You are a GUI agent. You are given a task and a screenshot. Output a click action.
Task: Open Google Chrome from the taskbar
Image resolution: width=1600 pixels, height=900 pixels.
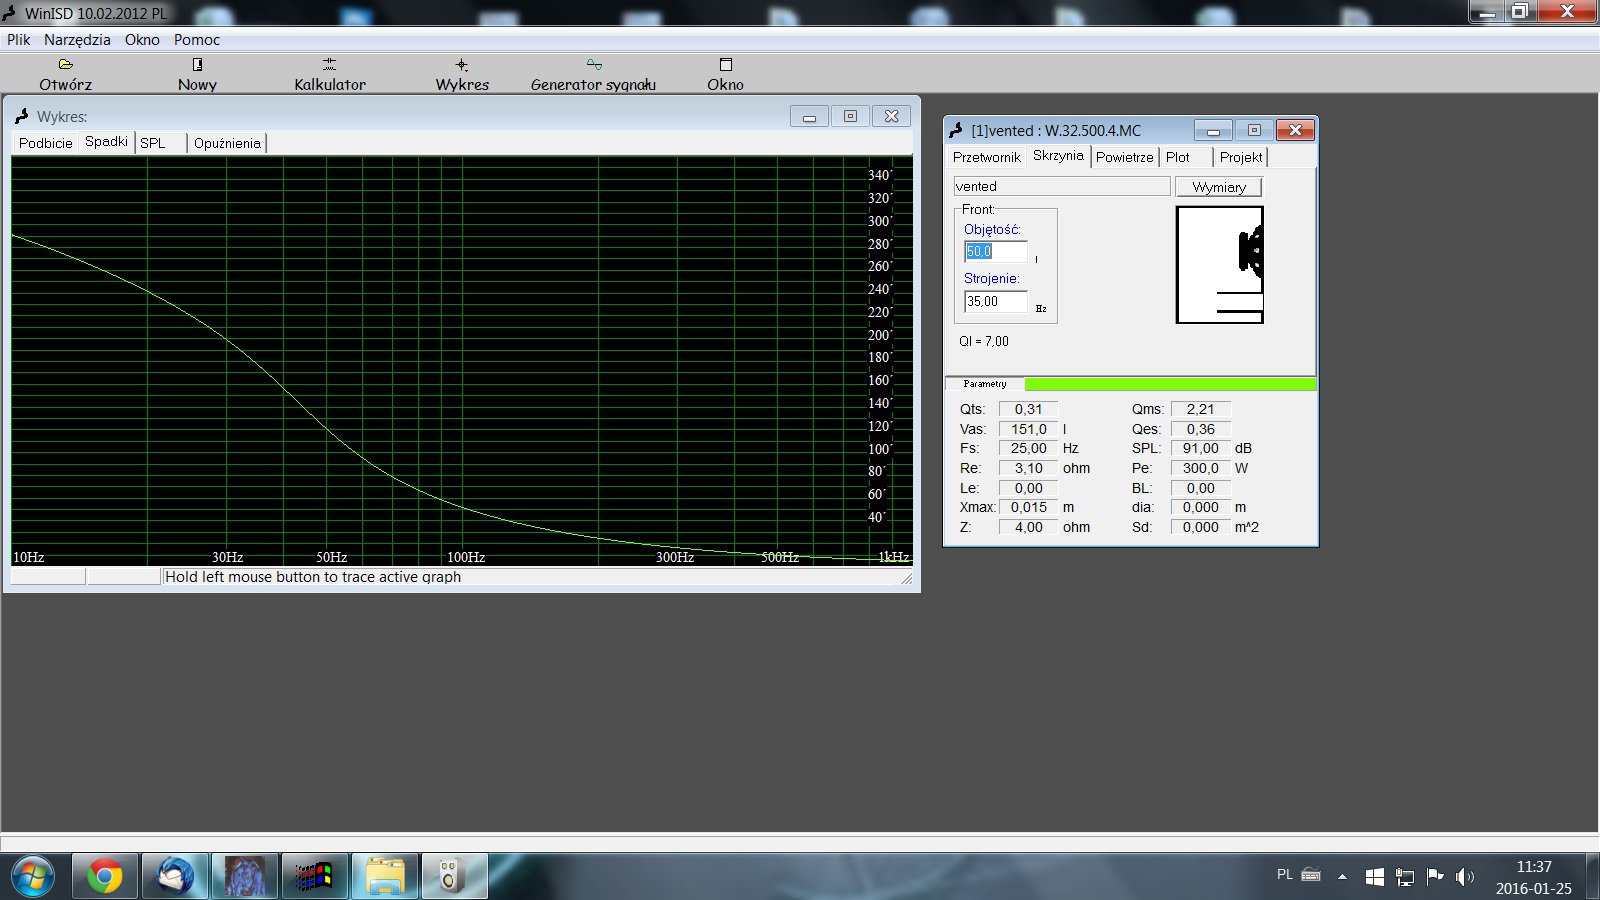[x=104, y=876]
